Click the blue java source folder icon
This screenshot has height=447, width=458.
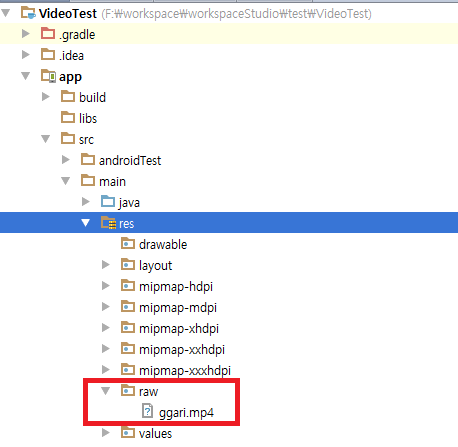click(108, 201)
